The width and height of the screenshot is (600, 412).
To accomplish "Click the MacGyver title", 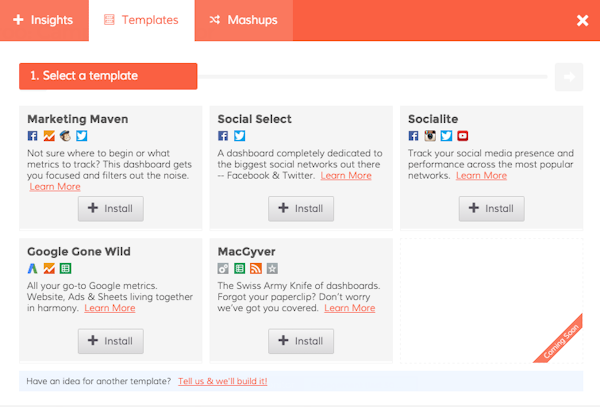I will (246, 252).
